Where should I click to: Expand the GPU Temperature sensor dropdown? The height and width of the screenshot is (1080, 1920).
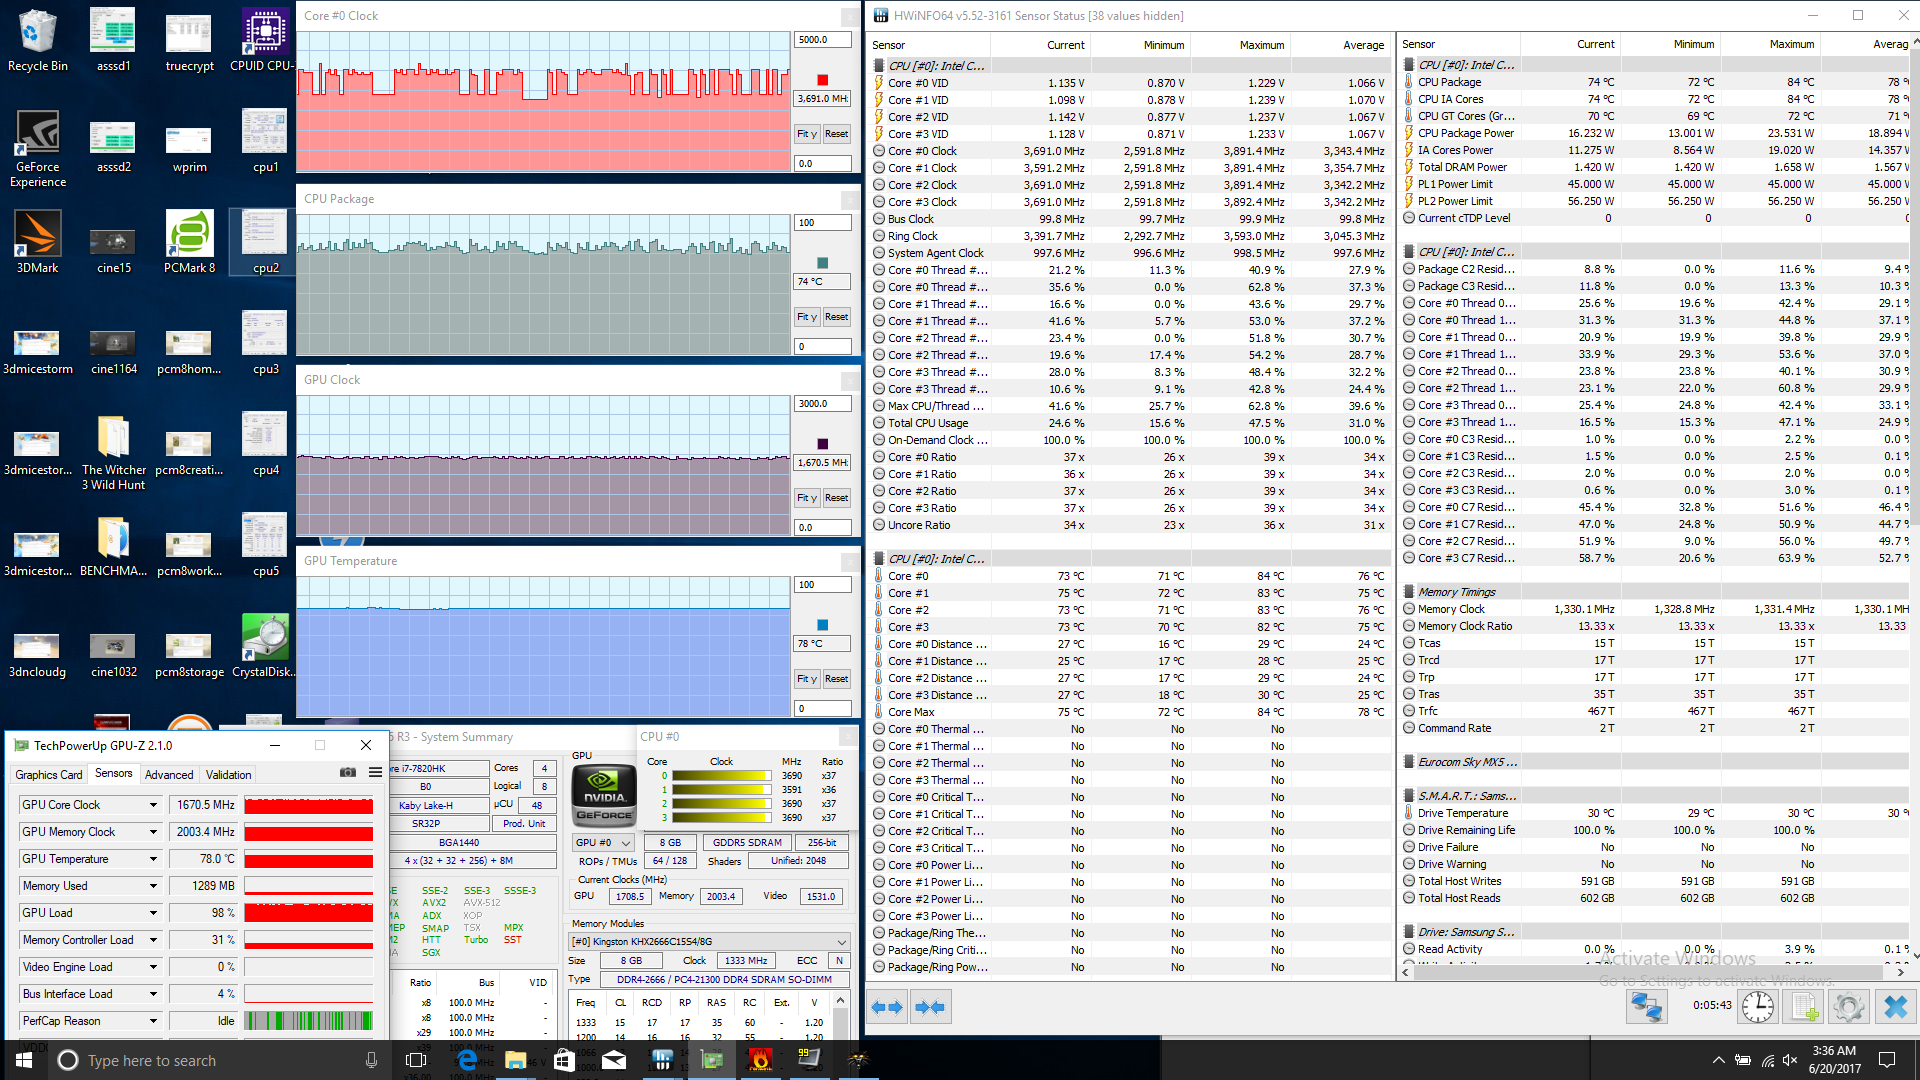click(153, 859)
